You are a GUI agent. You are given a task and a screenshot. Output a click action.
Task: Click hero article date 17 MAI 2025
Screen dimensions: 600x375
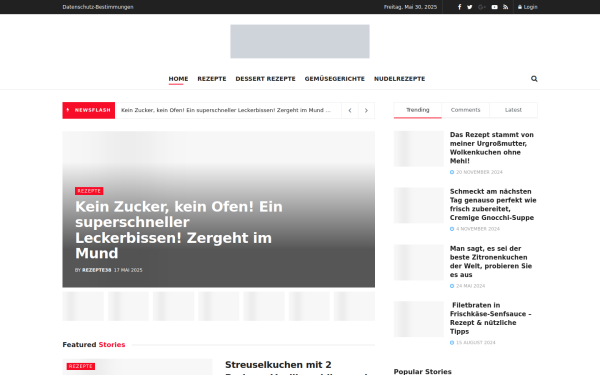tap(128, 270)
